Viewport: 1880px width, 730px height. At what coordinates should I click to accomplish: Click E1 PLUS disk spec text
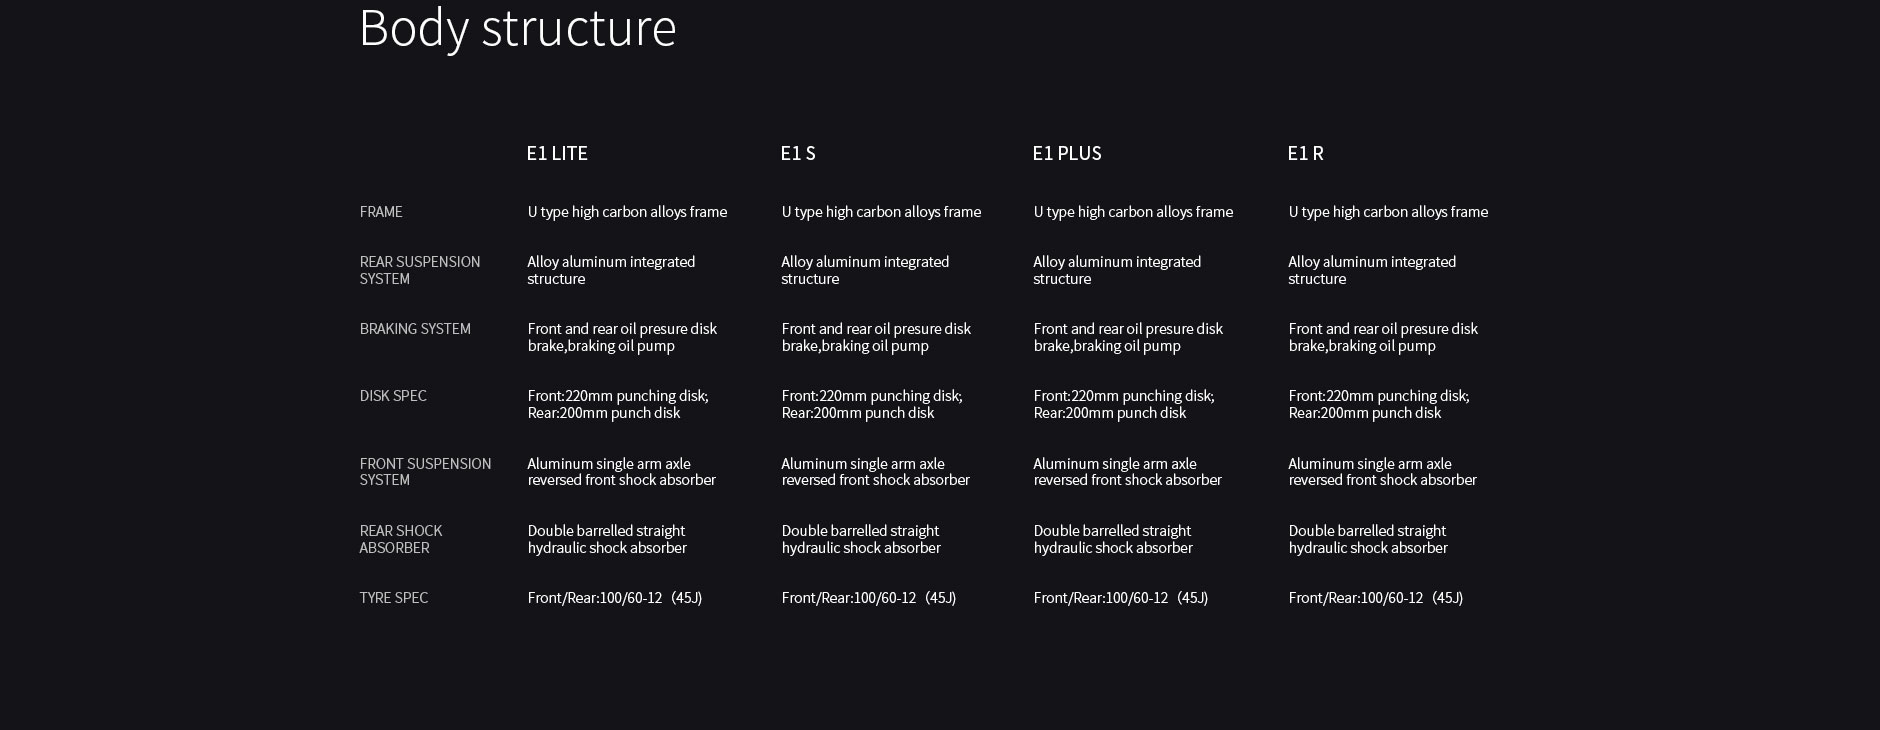pos(1123,404)
